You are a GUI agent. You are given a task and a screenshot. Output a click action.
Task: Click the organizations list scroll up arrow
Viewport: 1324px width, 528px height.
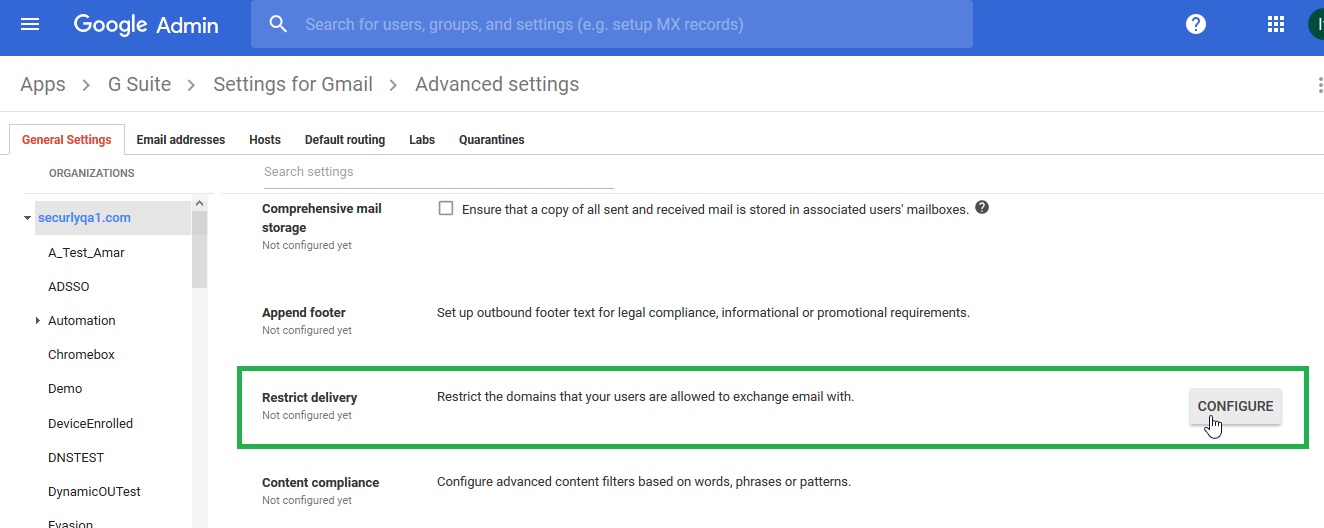(x=200, y=204)
